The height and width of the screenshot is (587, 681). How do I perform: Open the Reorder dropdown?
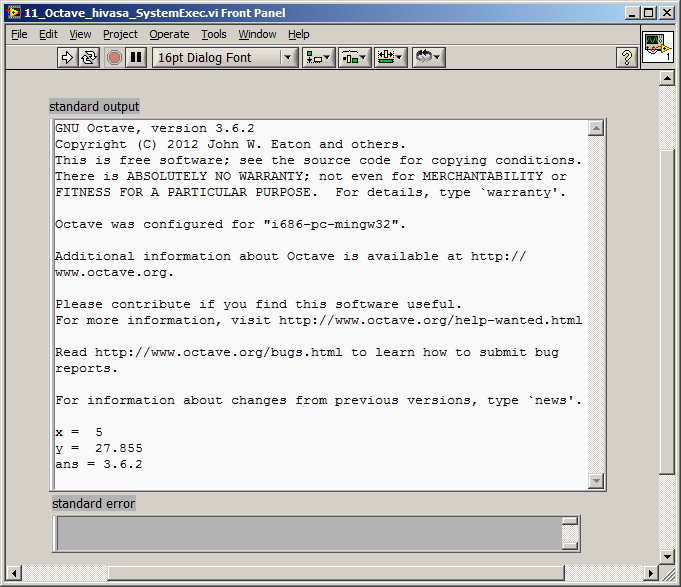tap(428, 57)
